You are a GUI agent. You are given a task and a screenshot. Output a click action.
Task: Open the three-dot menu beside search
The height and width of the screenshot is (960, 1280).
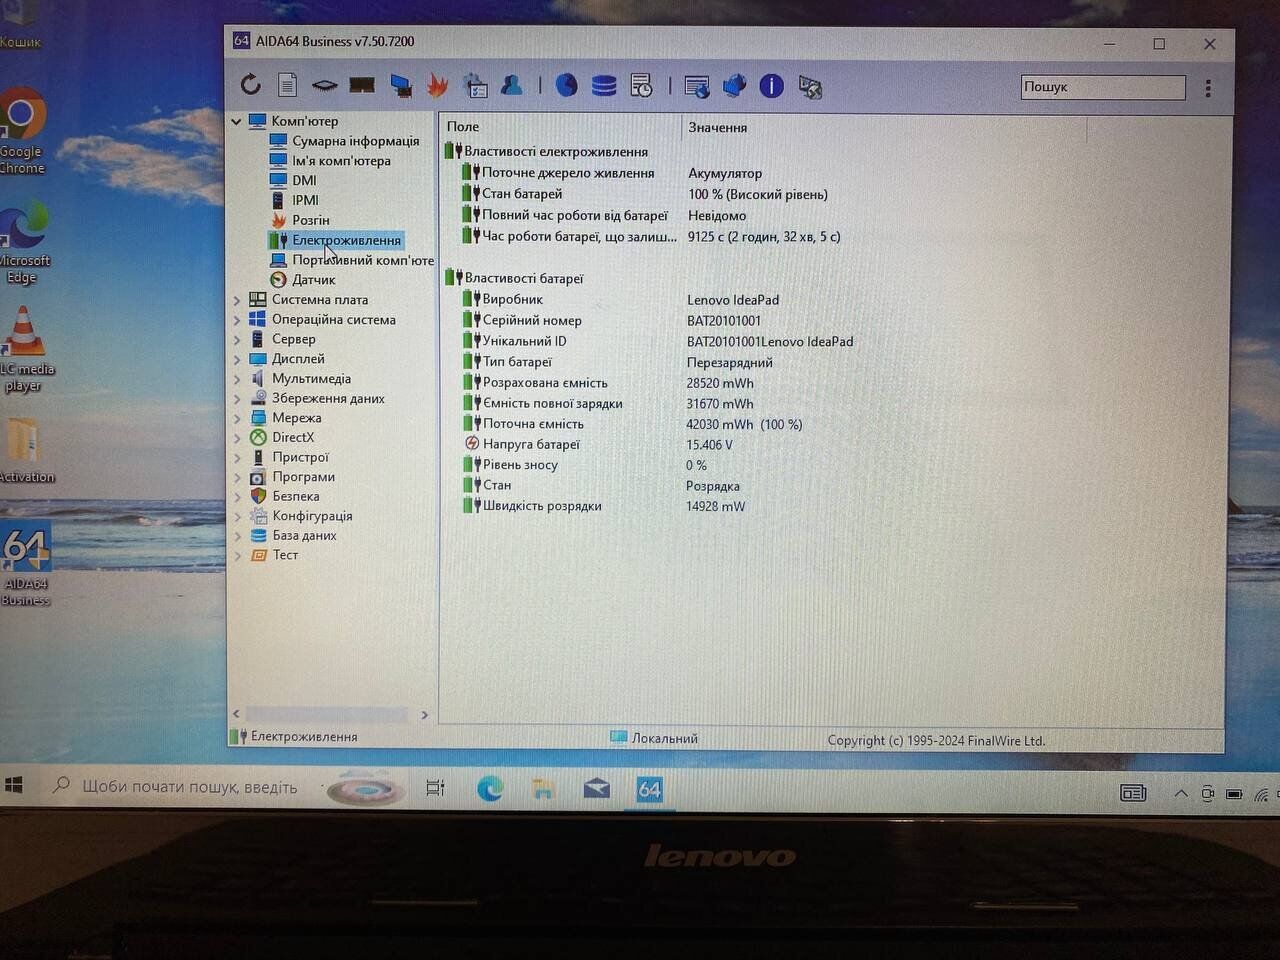[1208, 88]
